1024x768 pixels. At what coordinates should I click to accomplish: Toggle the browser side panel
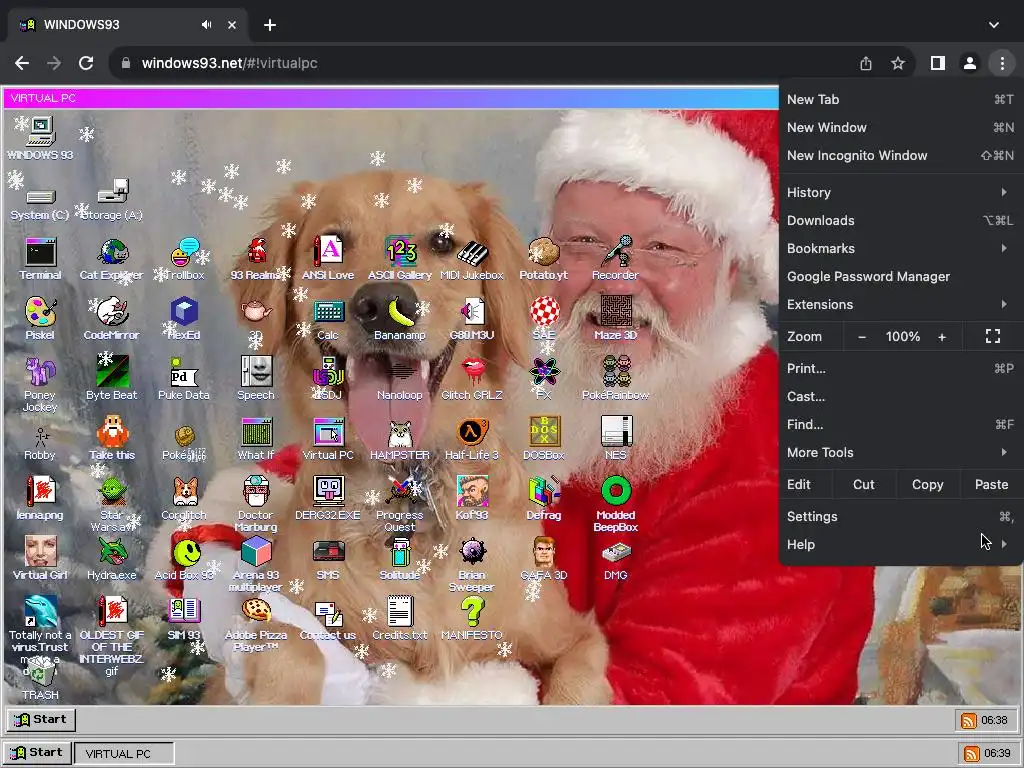tap(937, 63)
